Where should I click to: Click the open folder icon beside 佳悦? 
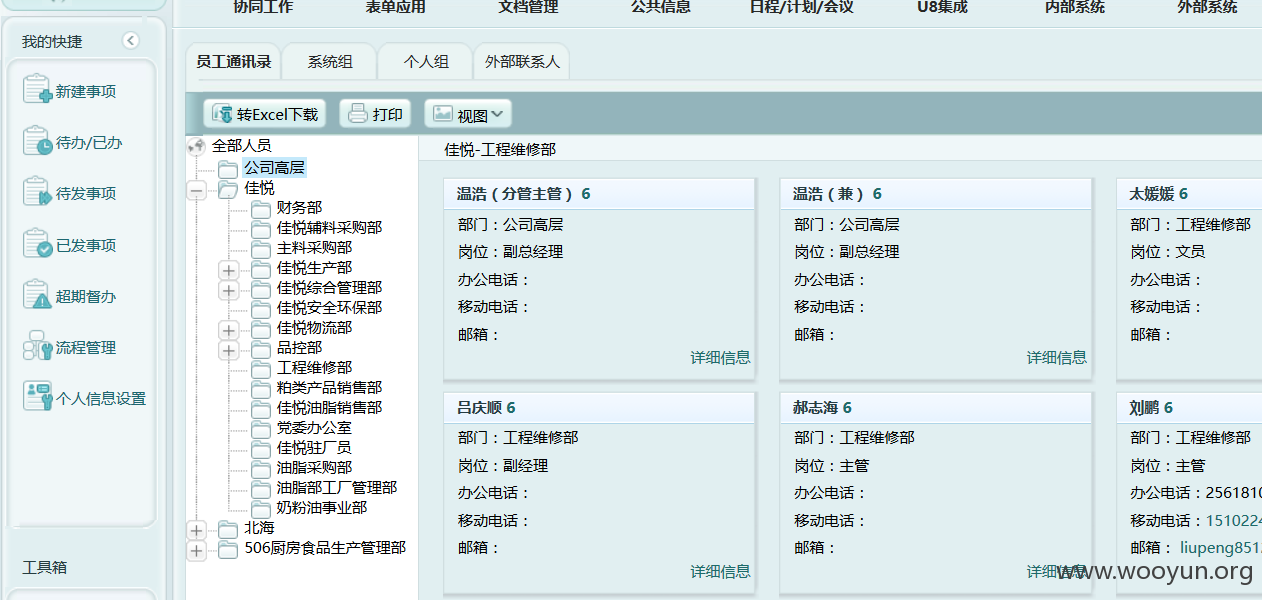[228, 188]
